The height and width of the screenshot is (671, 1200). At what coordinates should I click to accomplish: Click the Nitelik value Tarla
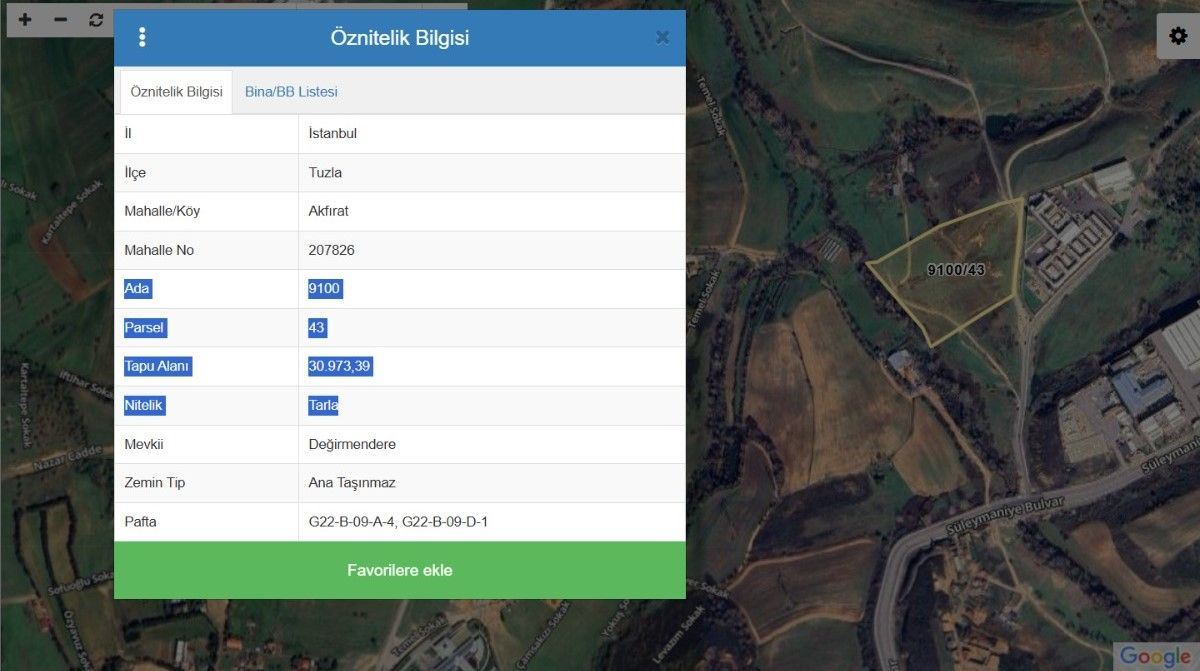coord(323,405)
